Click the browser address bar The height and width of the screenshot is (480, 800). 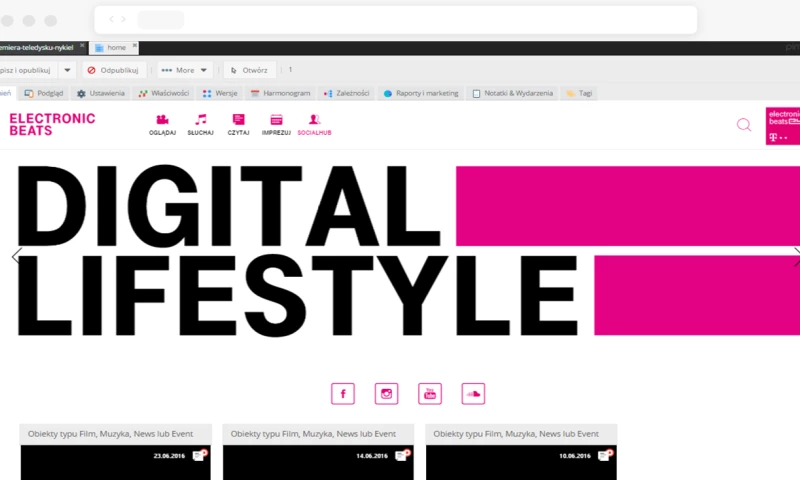coord(395,20)
